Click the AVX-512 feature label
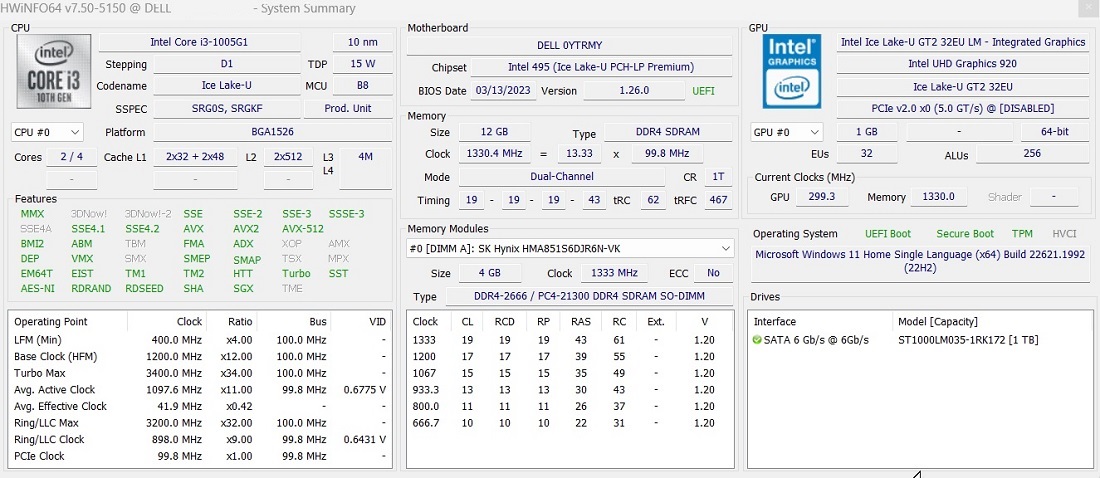The height and width of the screenshot is (478, 1100). 303,229
